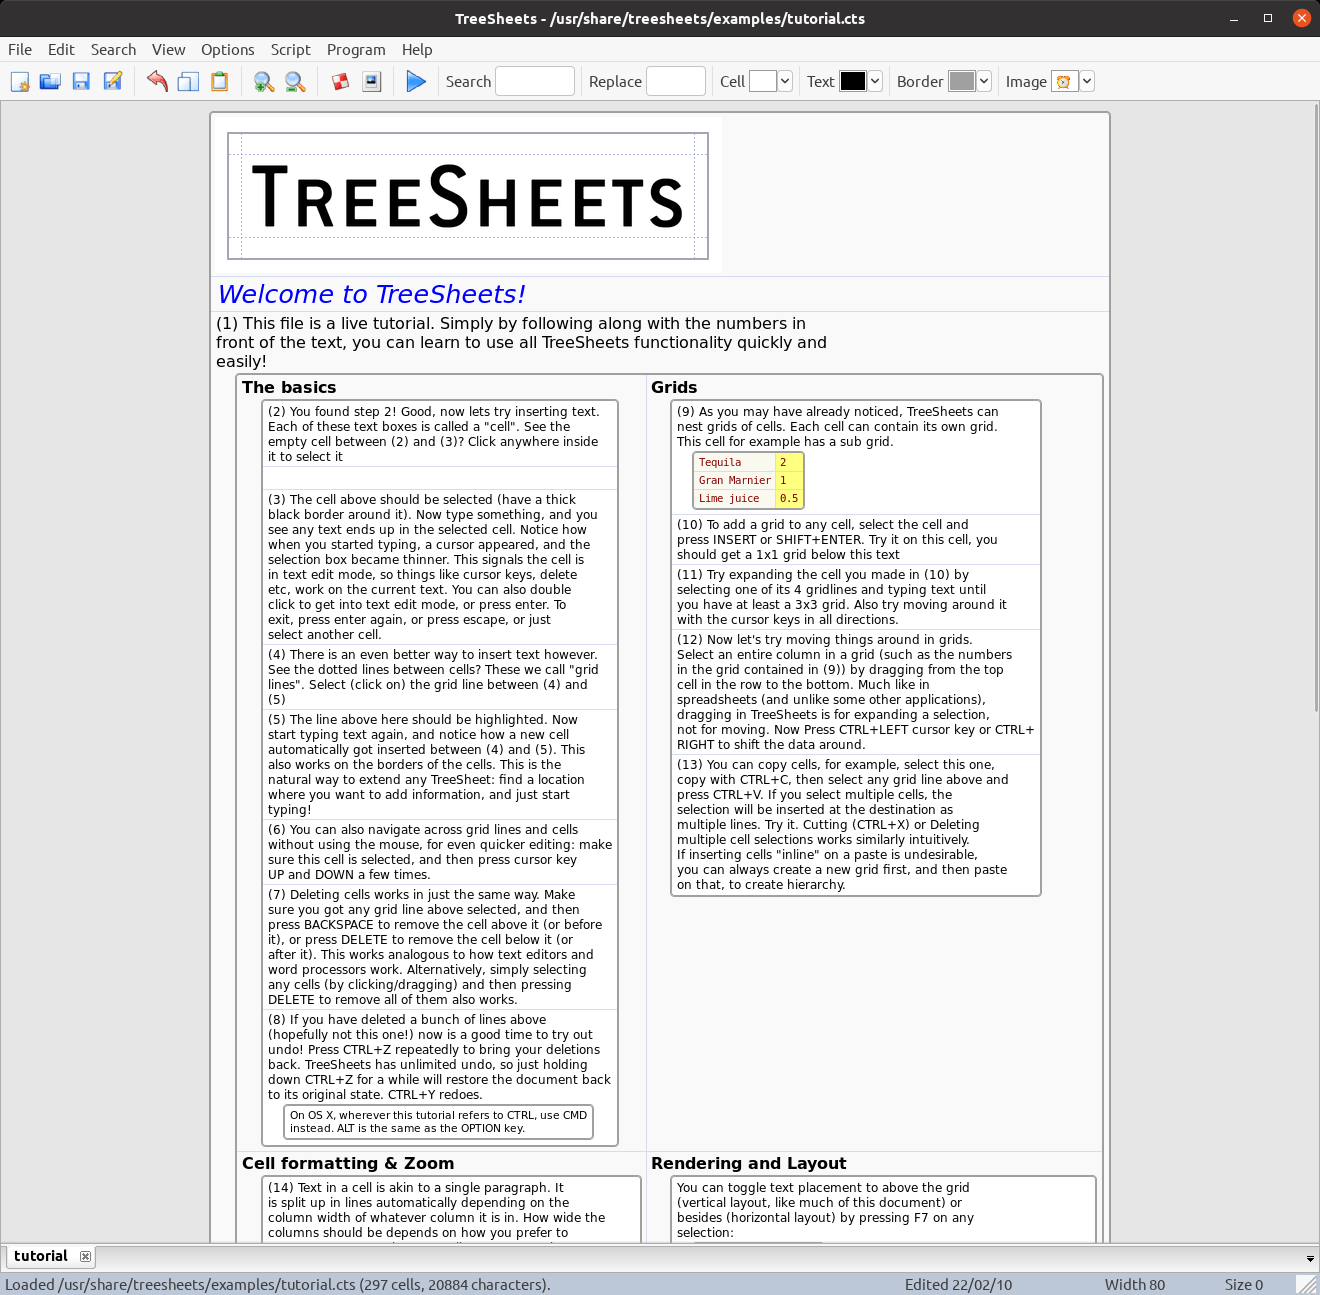The height and width of the screenshot is (1295, 1320).
Task: Select the TreeSheets logo image cell
Action: (x=468, y=196)
